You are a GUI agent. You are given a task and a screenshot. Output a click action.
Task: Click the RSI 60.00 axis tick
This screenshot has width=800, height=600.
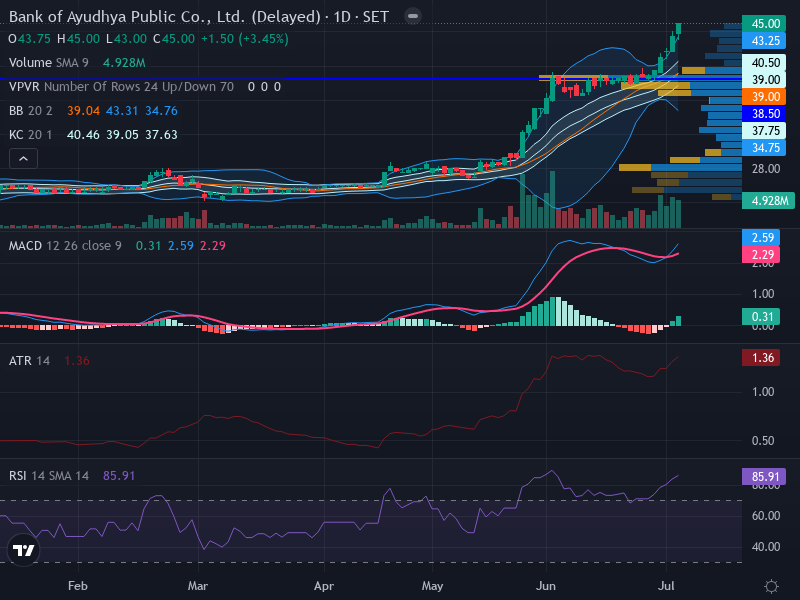pyautogui.click(x=765, y=516)
